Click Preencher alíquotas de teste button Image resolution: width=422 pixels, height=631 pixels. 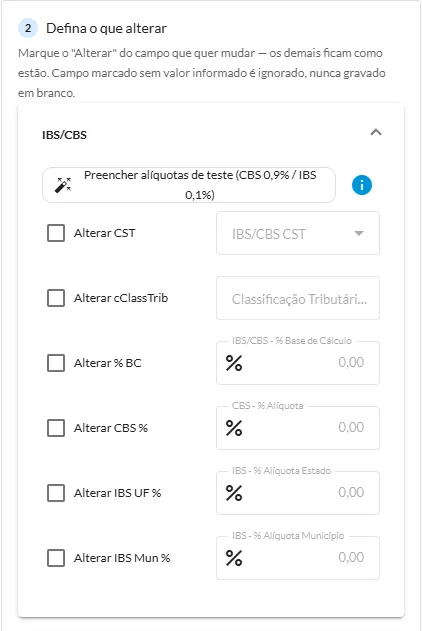189,185
